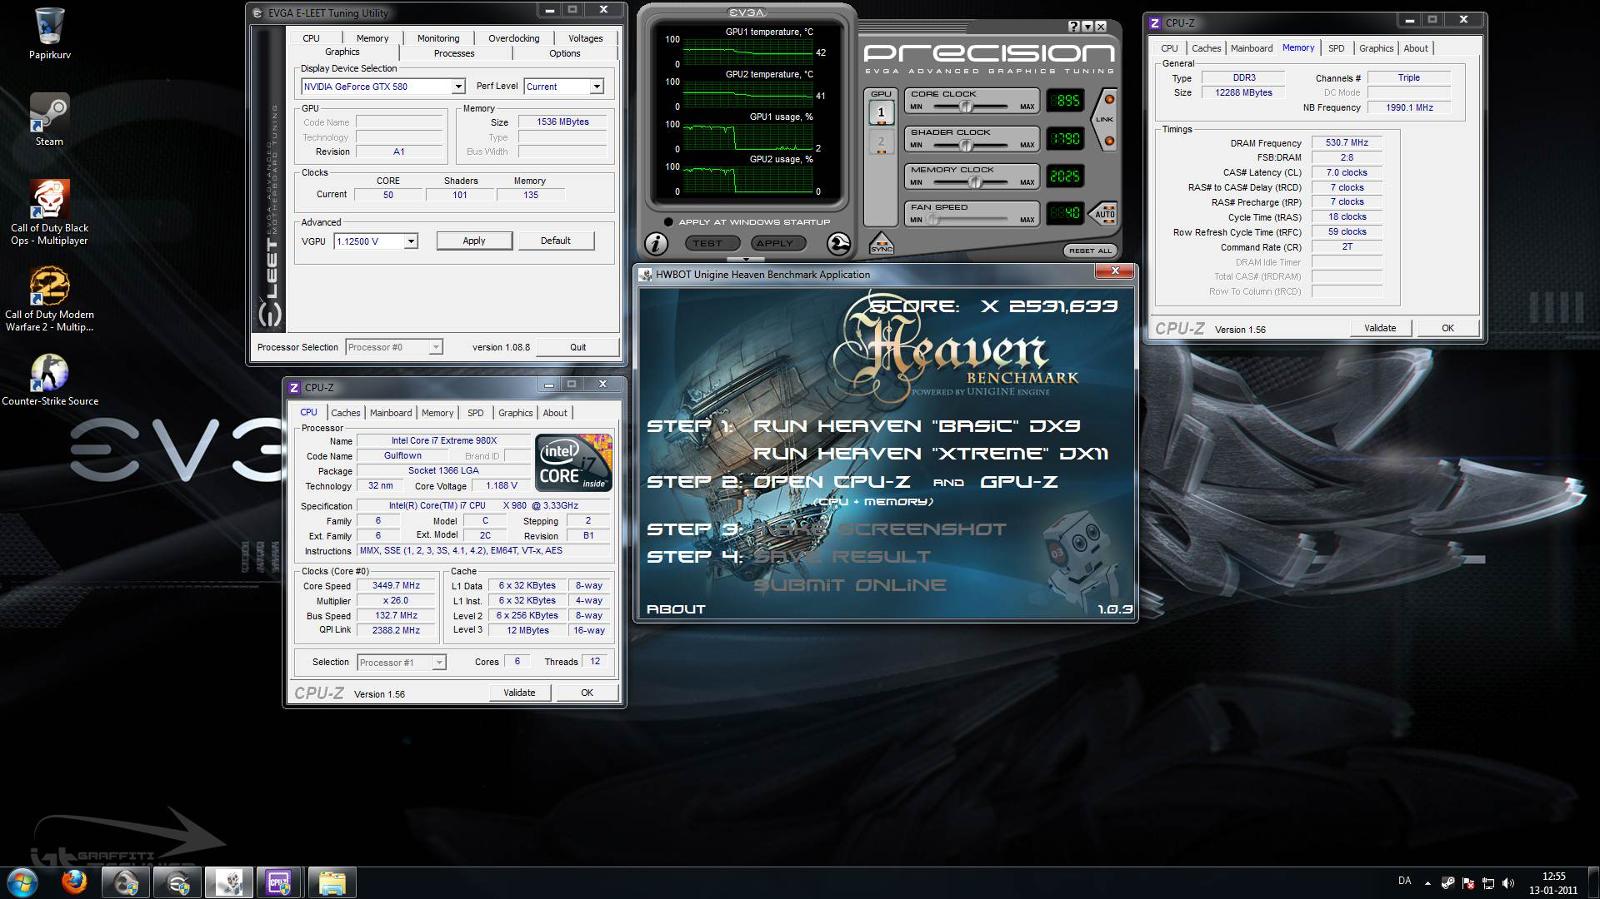Click ABOUT in Heaven benchmark
The width and height of the screenshot is (1600, 899).
[676, 608]
